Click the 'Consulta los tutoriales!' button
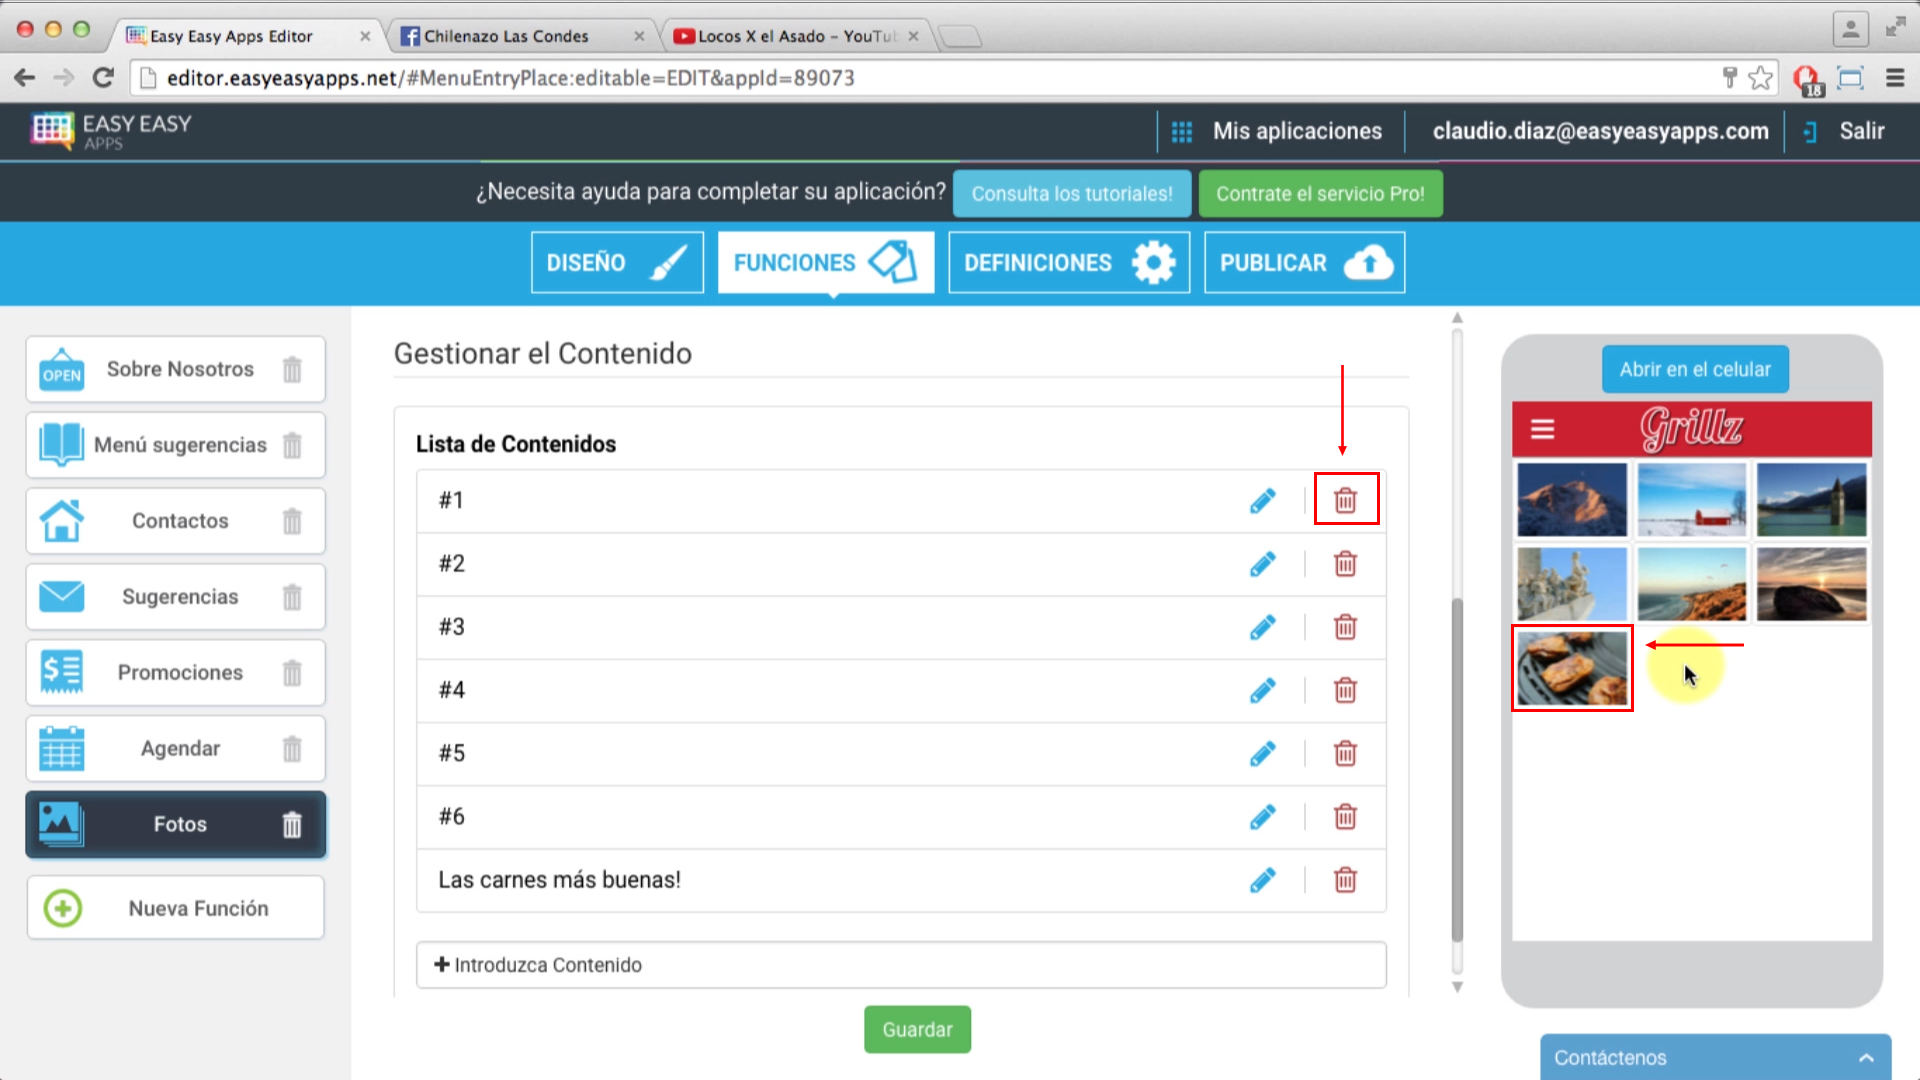Screen dimensions: 1920x1080 pyautogui.click(x=1071, y=194)
